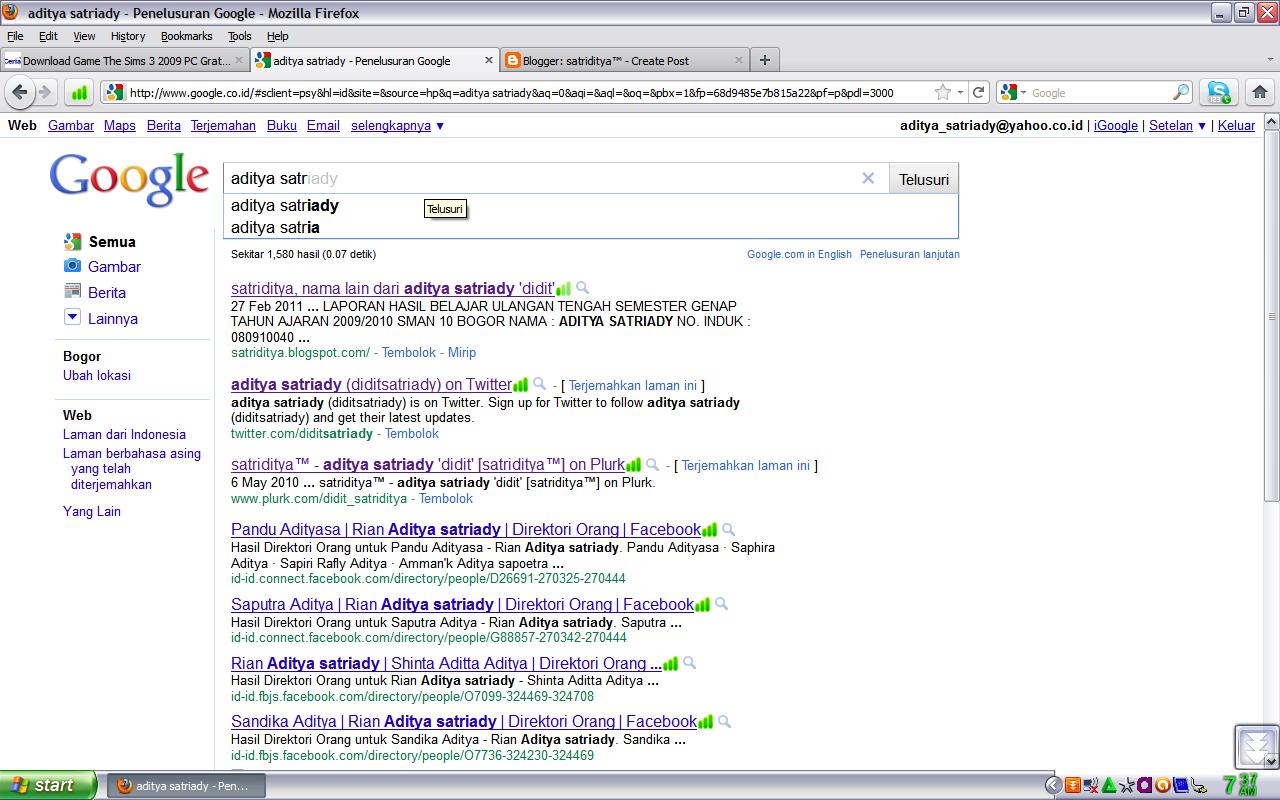Switch to Google.com in English
1280x800 pixels.
coord(799,254)
